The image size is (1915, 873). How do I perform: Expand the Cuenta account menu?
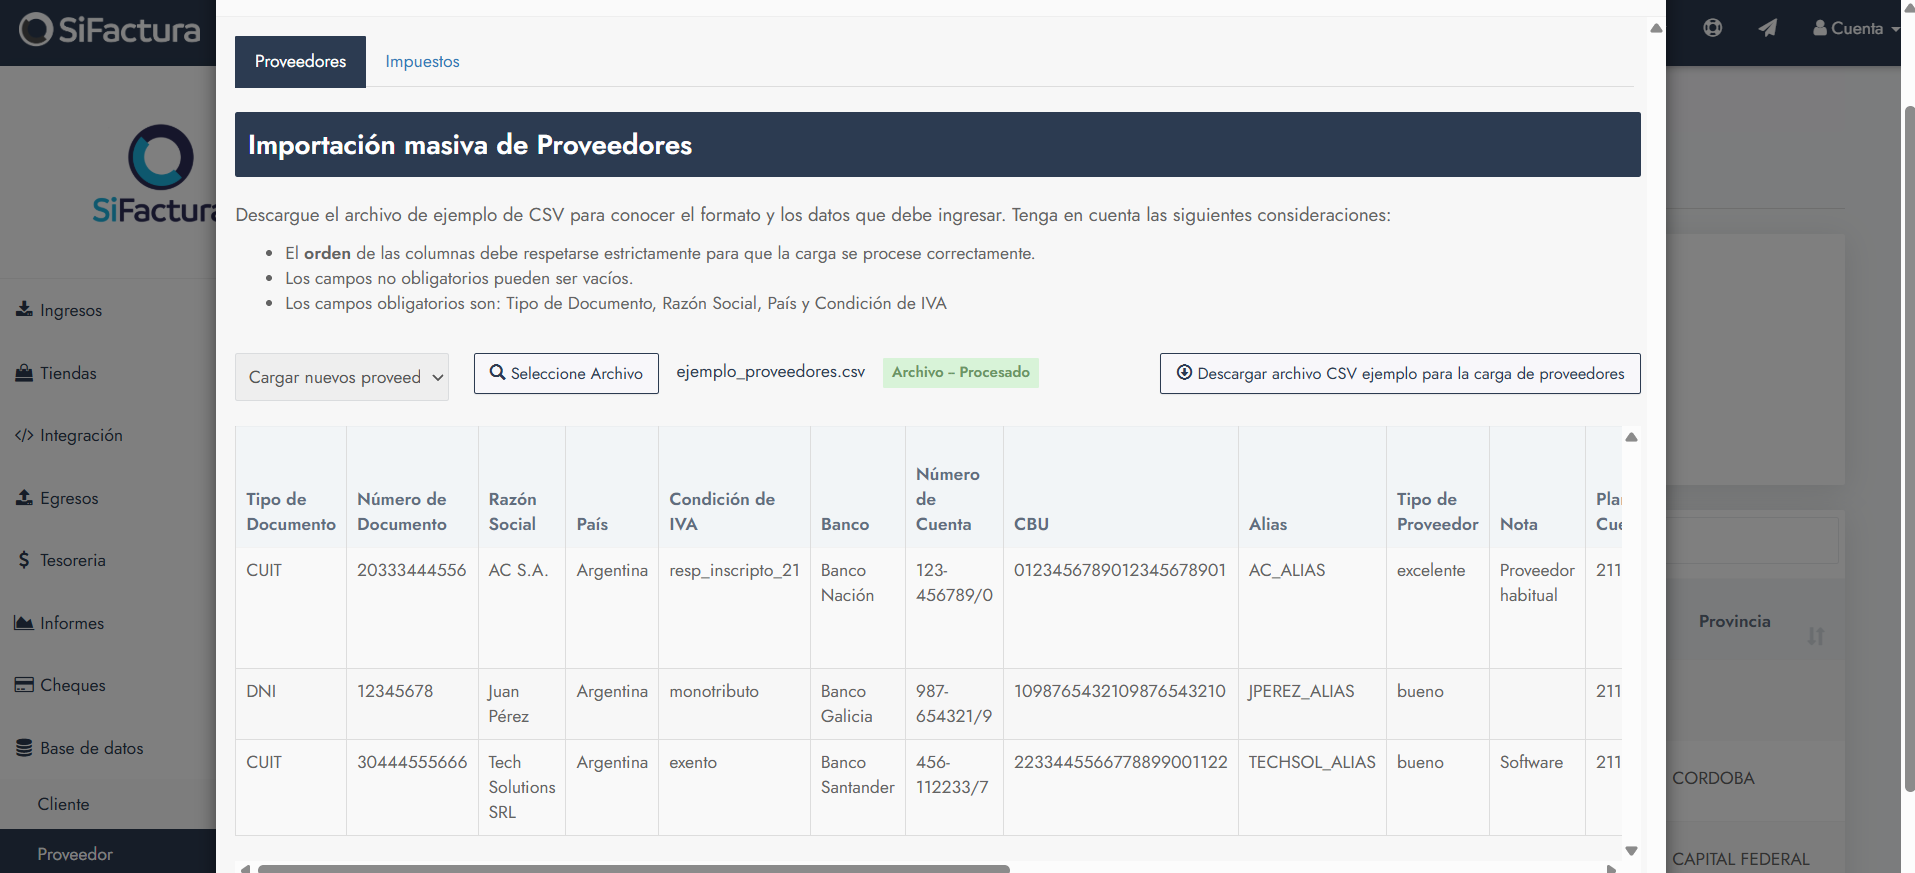[1855, 28]
